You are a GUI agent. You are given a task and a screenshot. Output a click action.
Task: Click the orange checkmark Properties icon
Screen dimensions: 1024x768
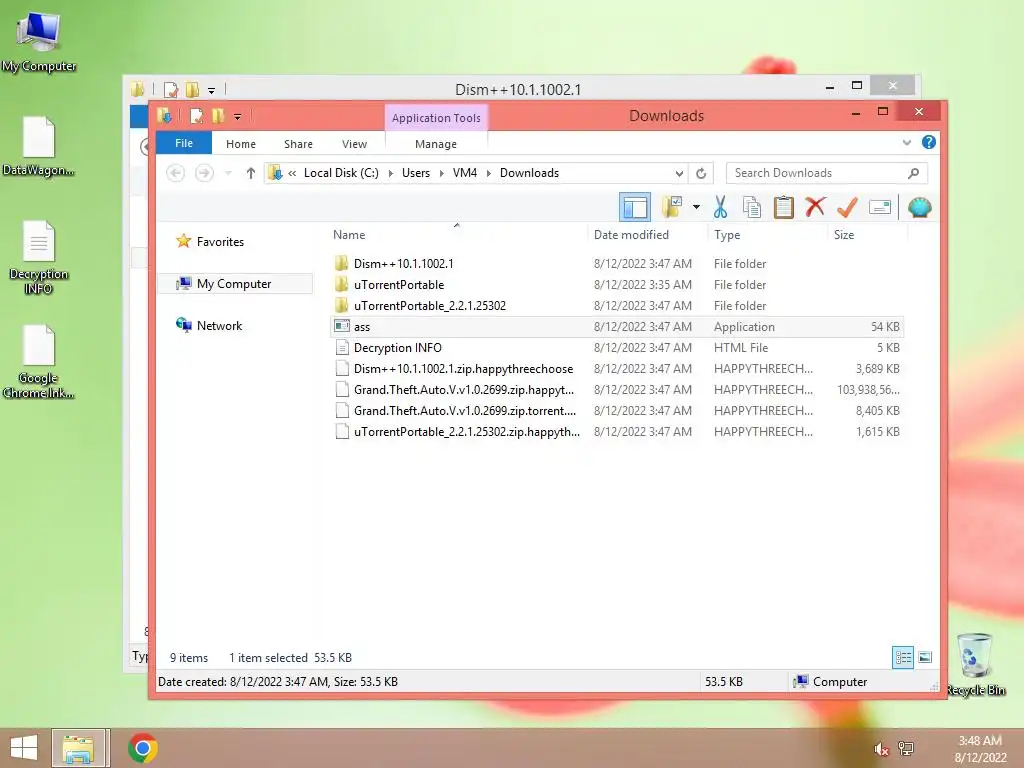click(x=847, y=207)
